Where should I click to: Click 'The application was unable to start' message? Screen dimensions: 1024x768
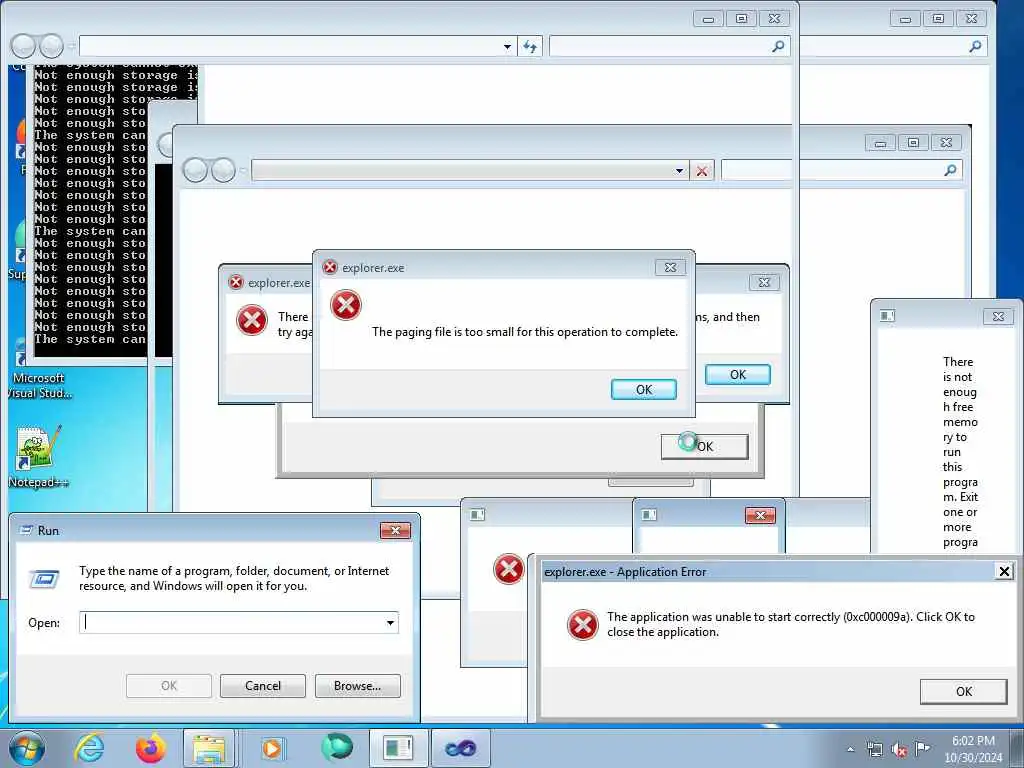click(x=791, y=624)
